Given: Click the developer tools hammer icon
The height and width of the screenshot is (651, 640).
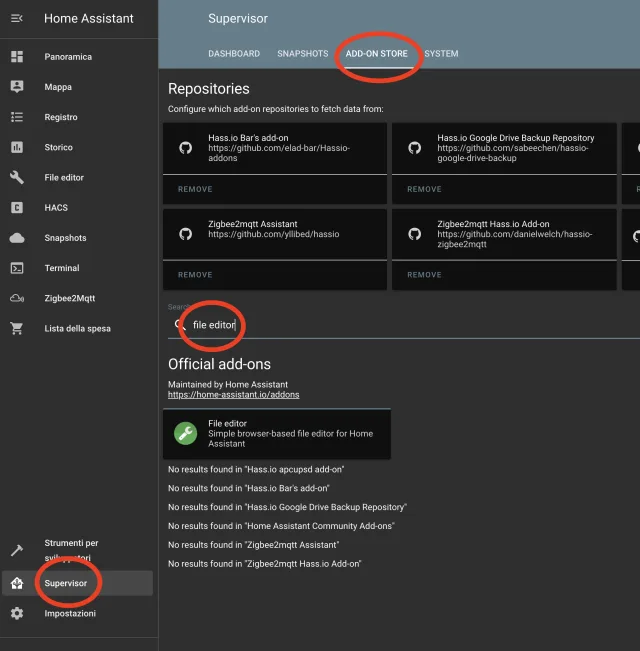Looking at the screenshot, I should coord(17,550).
